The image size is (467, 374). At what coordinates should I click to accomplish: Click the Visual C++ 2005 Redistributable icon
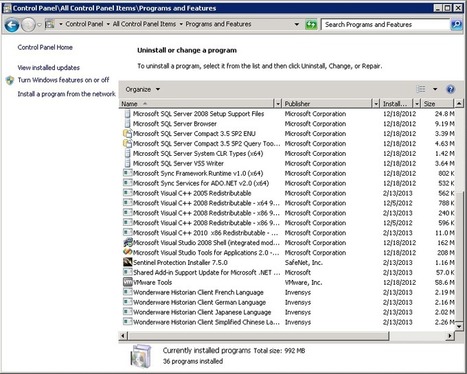128,193
